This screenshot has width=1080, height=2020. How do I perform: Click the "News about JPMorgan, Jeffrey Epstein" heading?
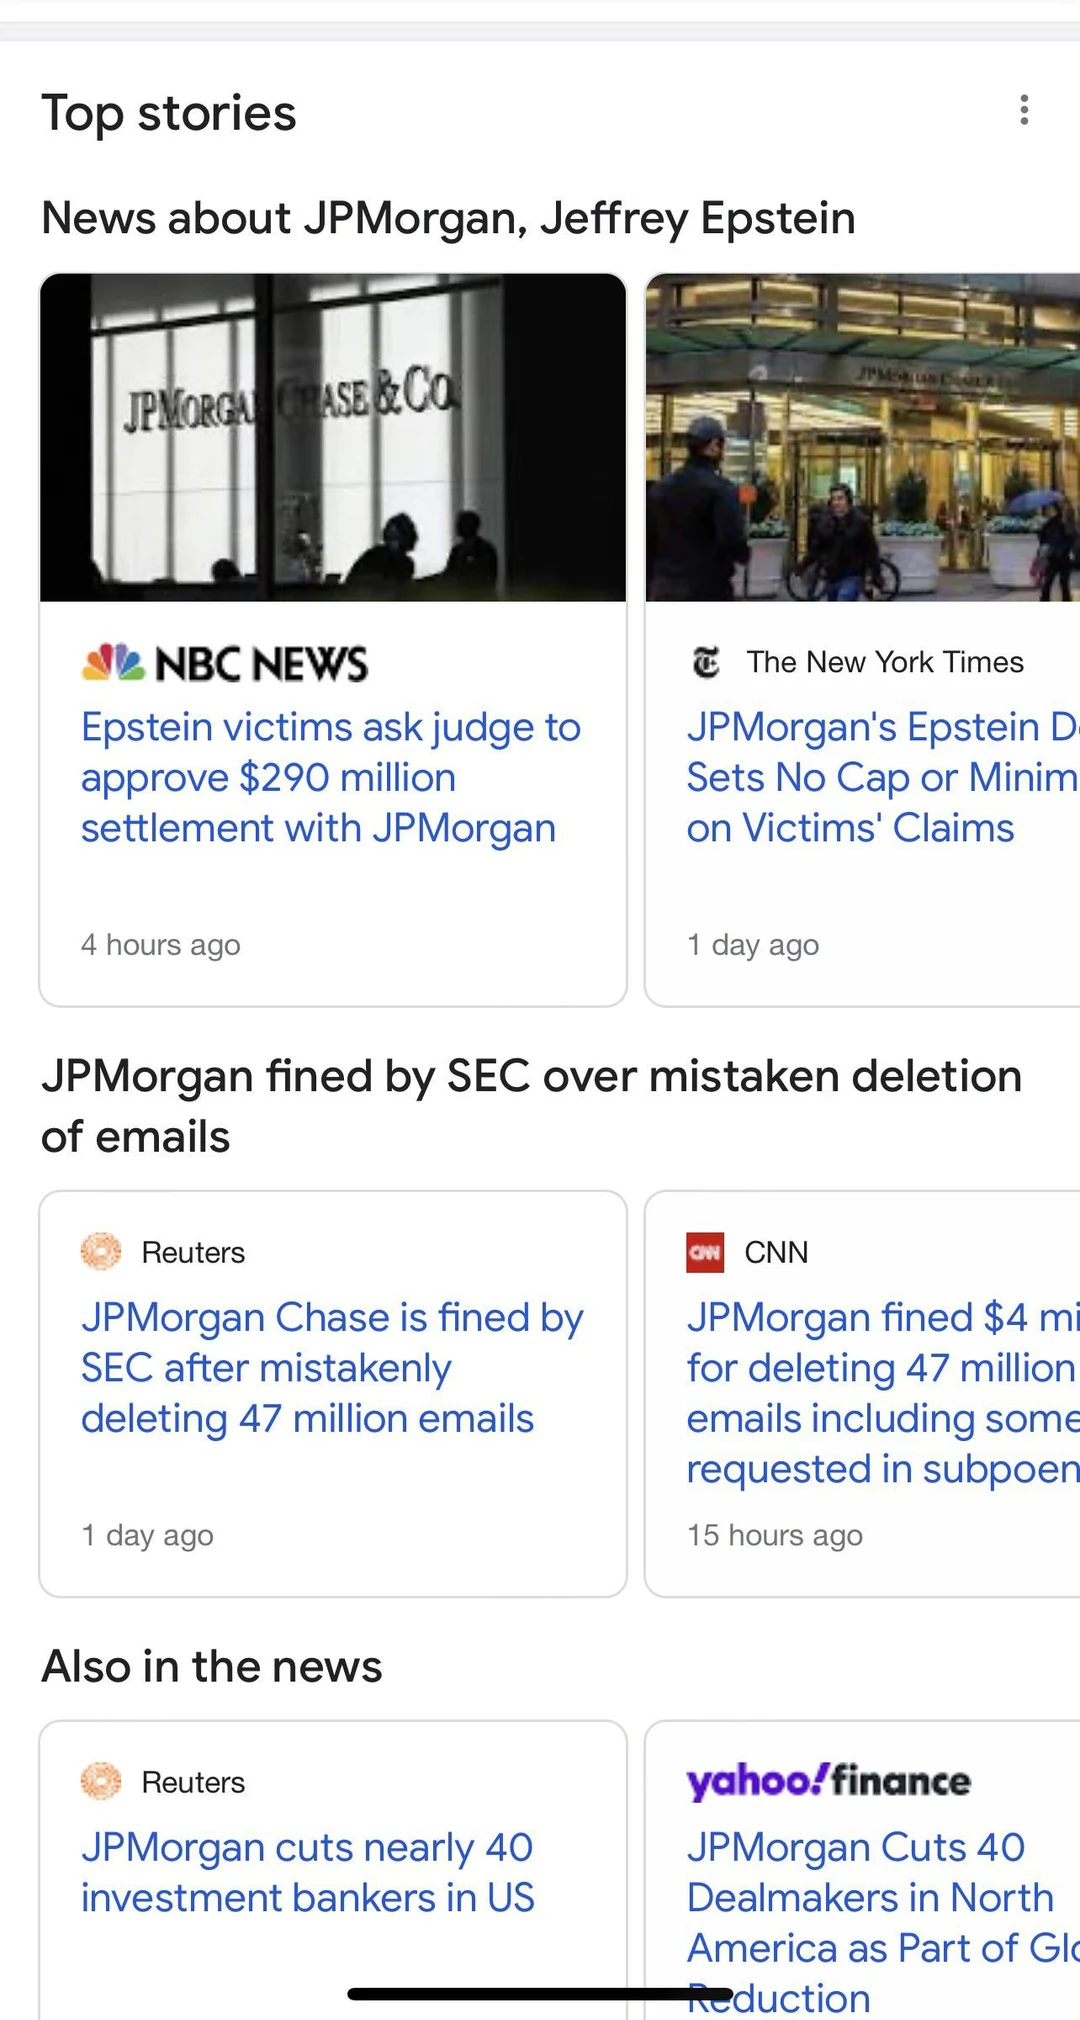pyautogui.click(x=448, y=218)
